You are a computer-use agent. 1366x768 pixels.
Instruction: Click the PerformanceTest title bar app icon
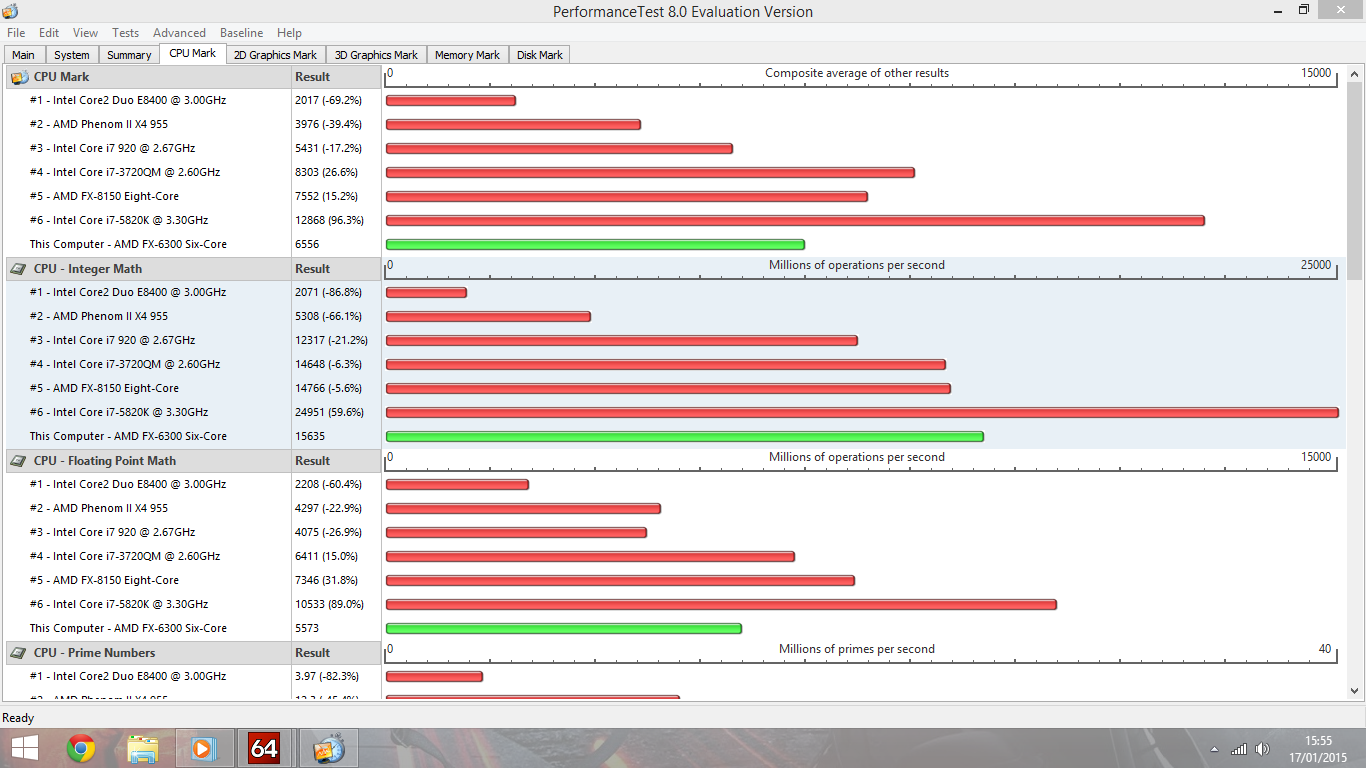pyautogui.click(x=11, y=11)
